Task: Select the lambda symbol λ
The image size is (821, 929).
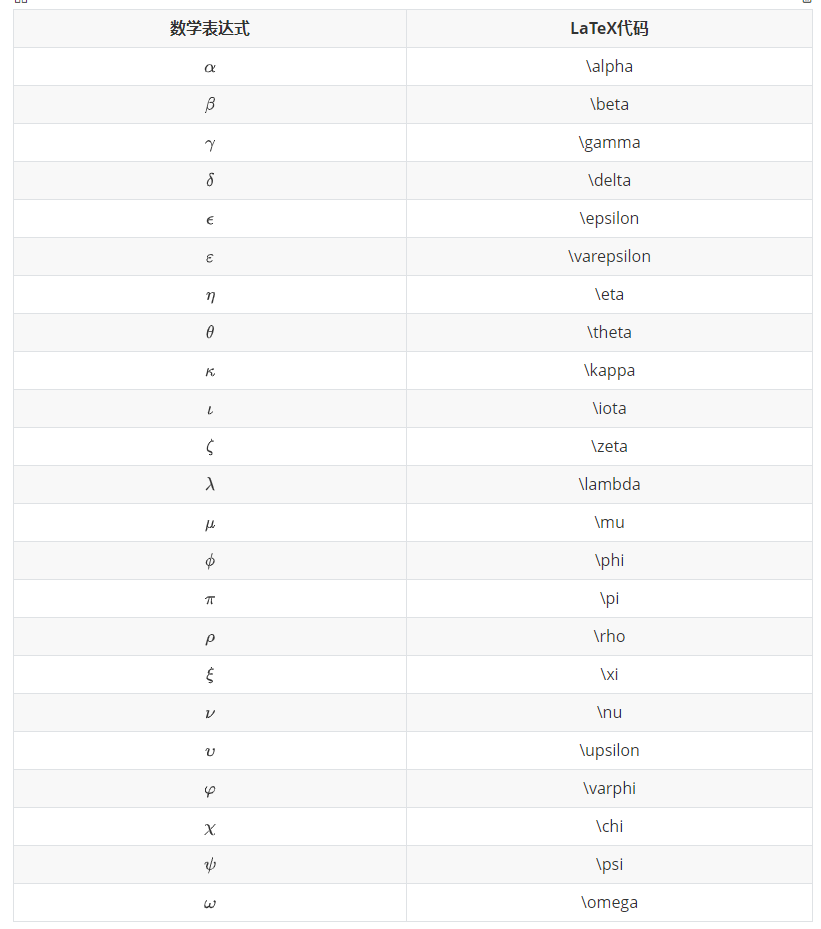Action: (x=210, y=485)
